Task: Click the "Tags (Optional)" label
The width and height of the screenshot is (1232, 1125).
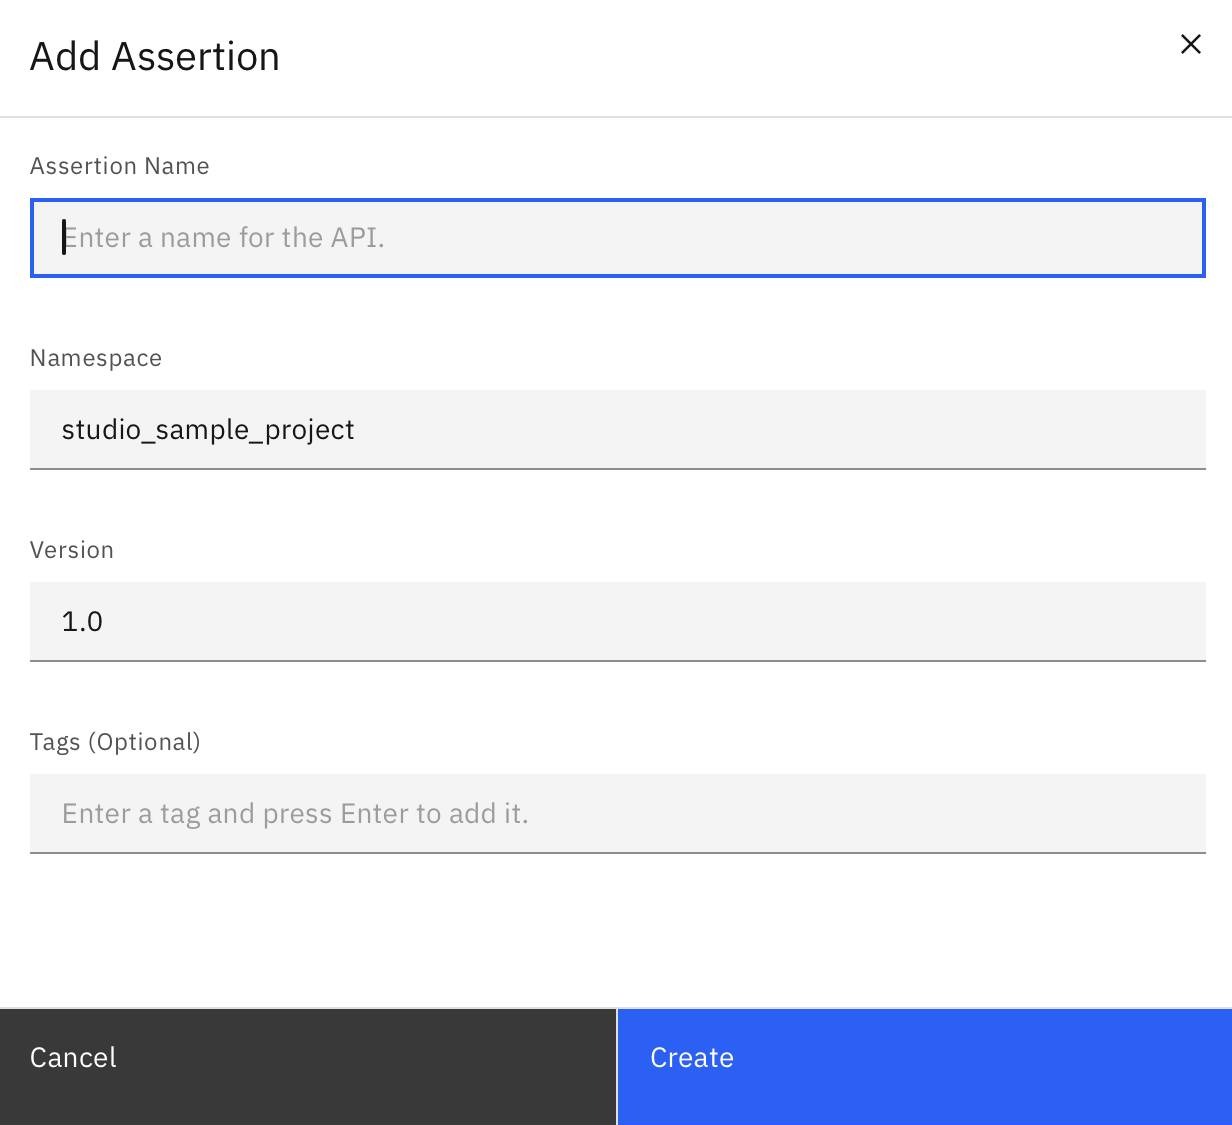Action: point(115,742)
